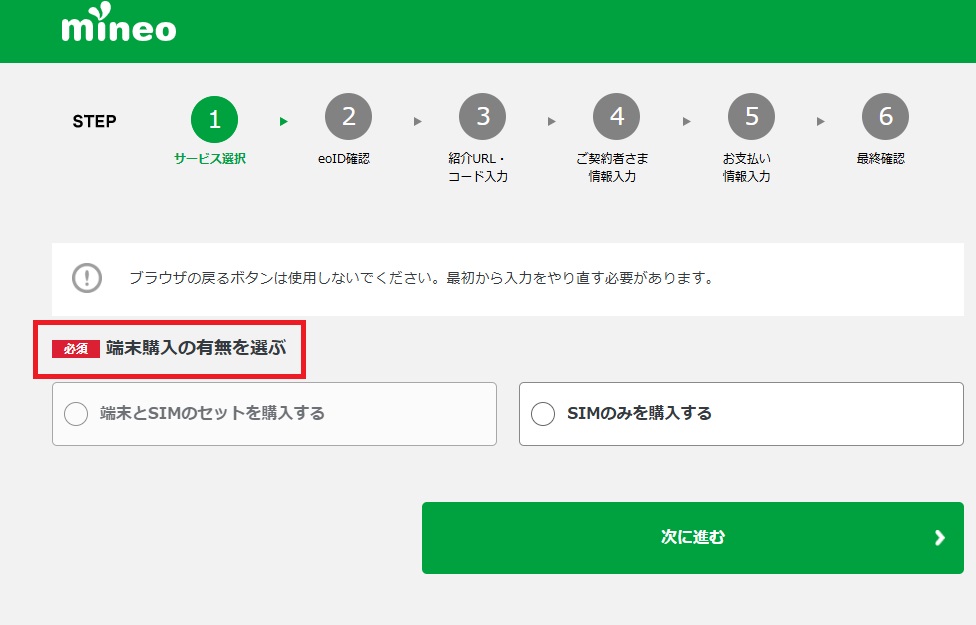Click the heading 端末購入の有無を選ぶ

click(x=196, y=347)
